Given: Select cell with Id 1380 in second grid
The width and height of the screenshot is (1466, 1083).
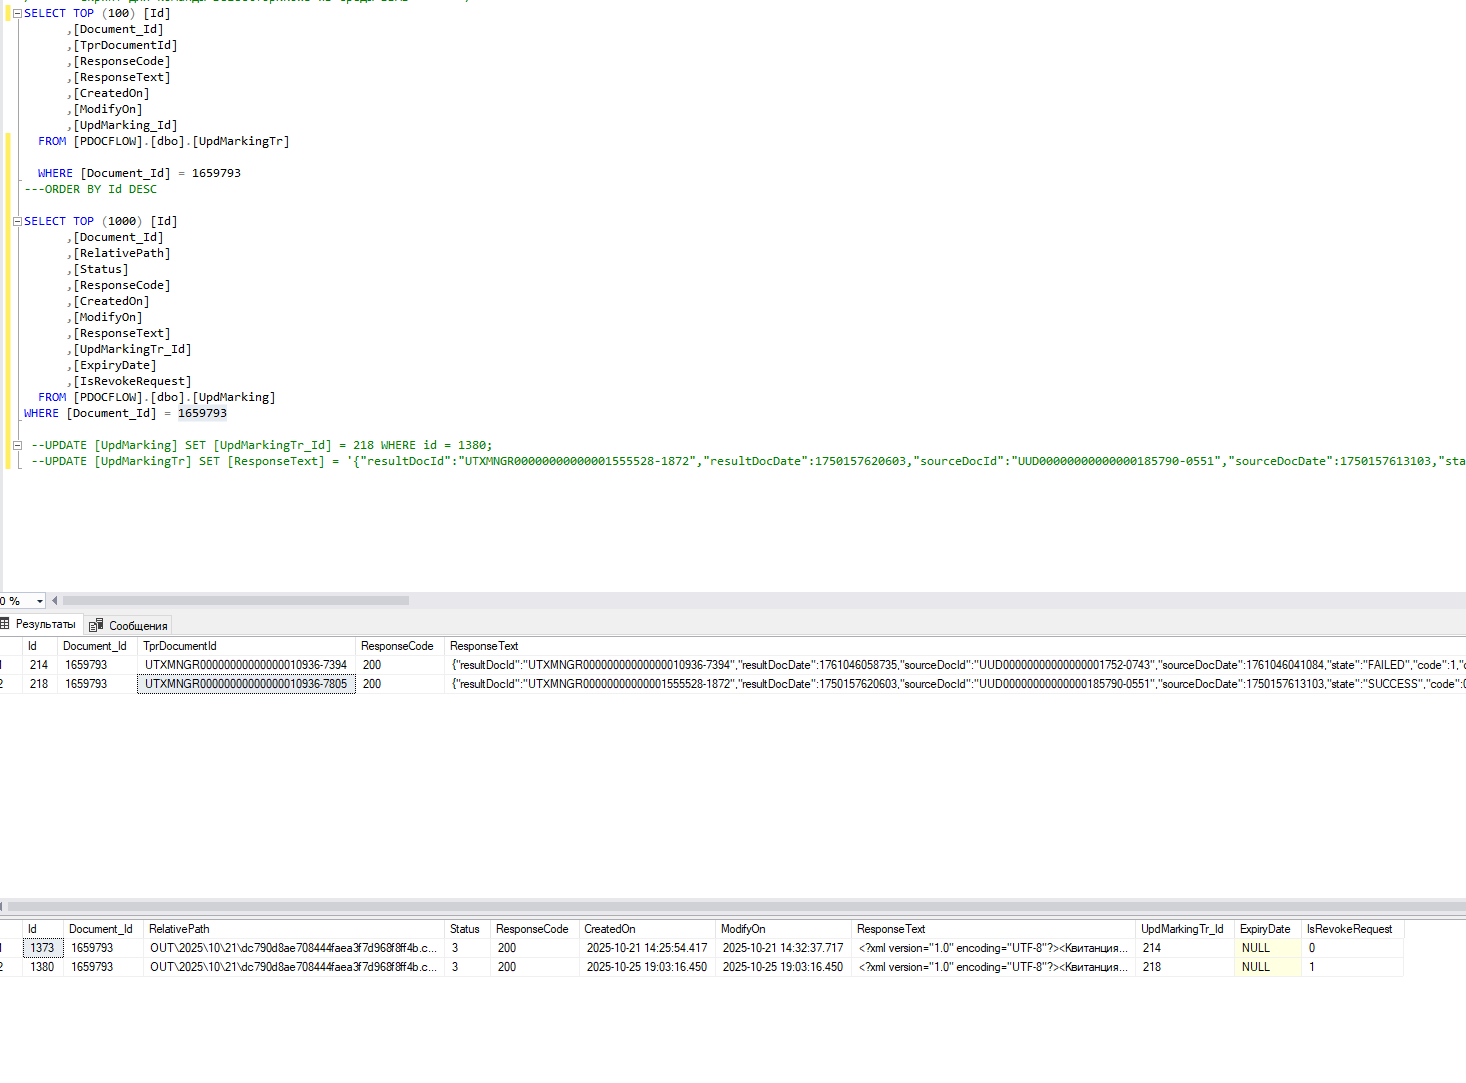Looking at the screenshot, I should (x=43, y=967).
